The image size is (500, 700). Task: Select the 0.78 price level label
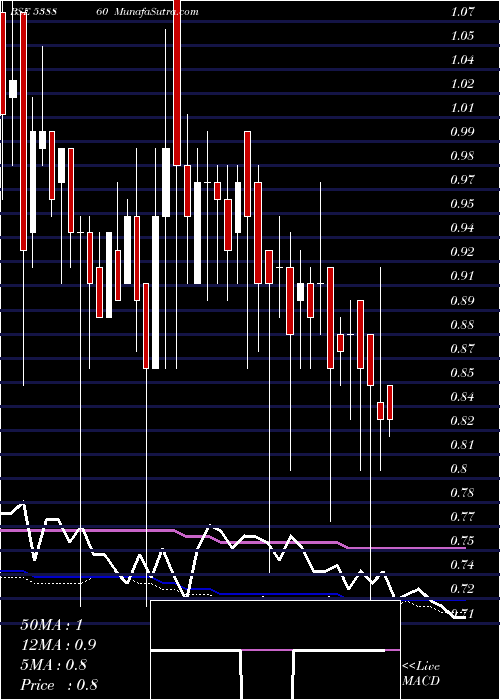tap(462, 493)
